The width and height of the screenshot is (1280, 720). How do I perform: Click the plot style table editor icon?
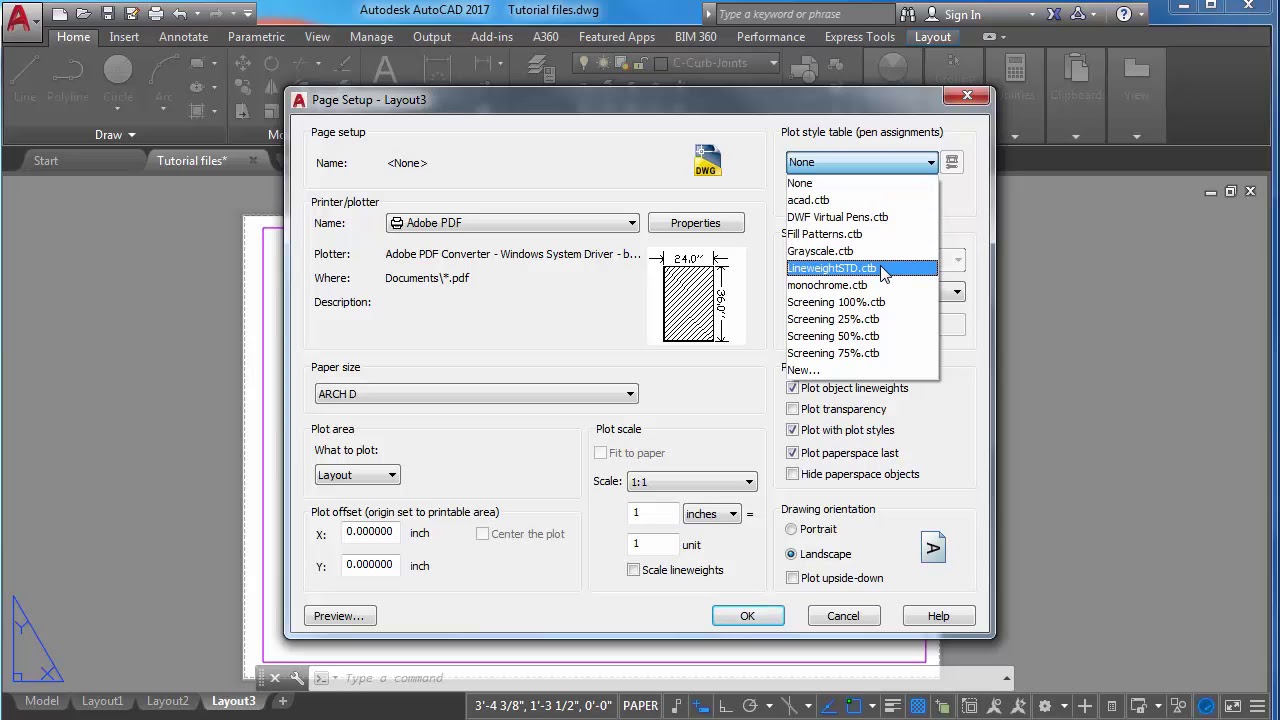952,162
